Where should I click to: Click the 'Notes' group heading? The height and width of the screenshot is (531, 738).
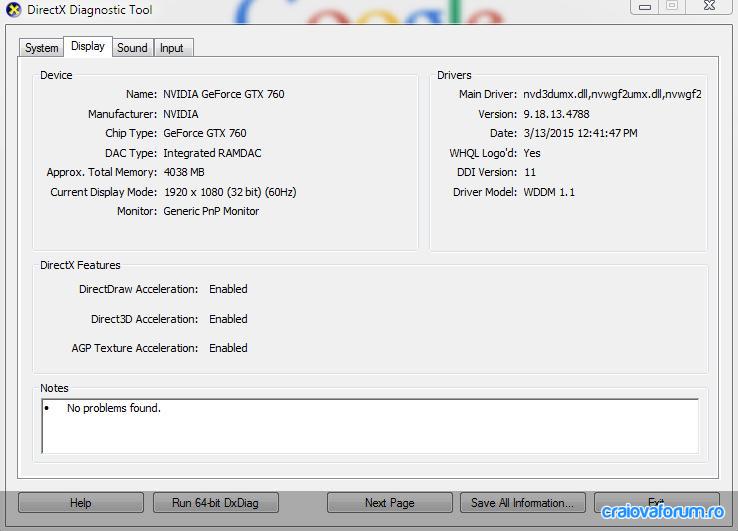pos(54,388)
